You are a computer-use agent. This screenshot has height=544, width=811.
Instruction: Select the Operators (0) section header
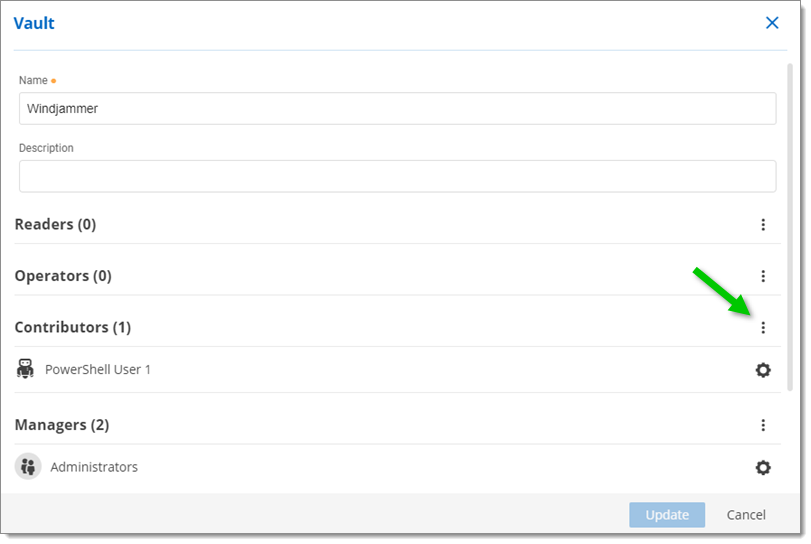(63, 276)
